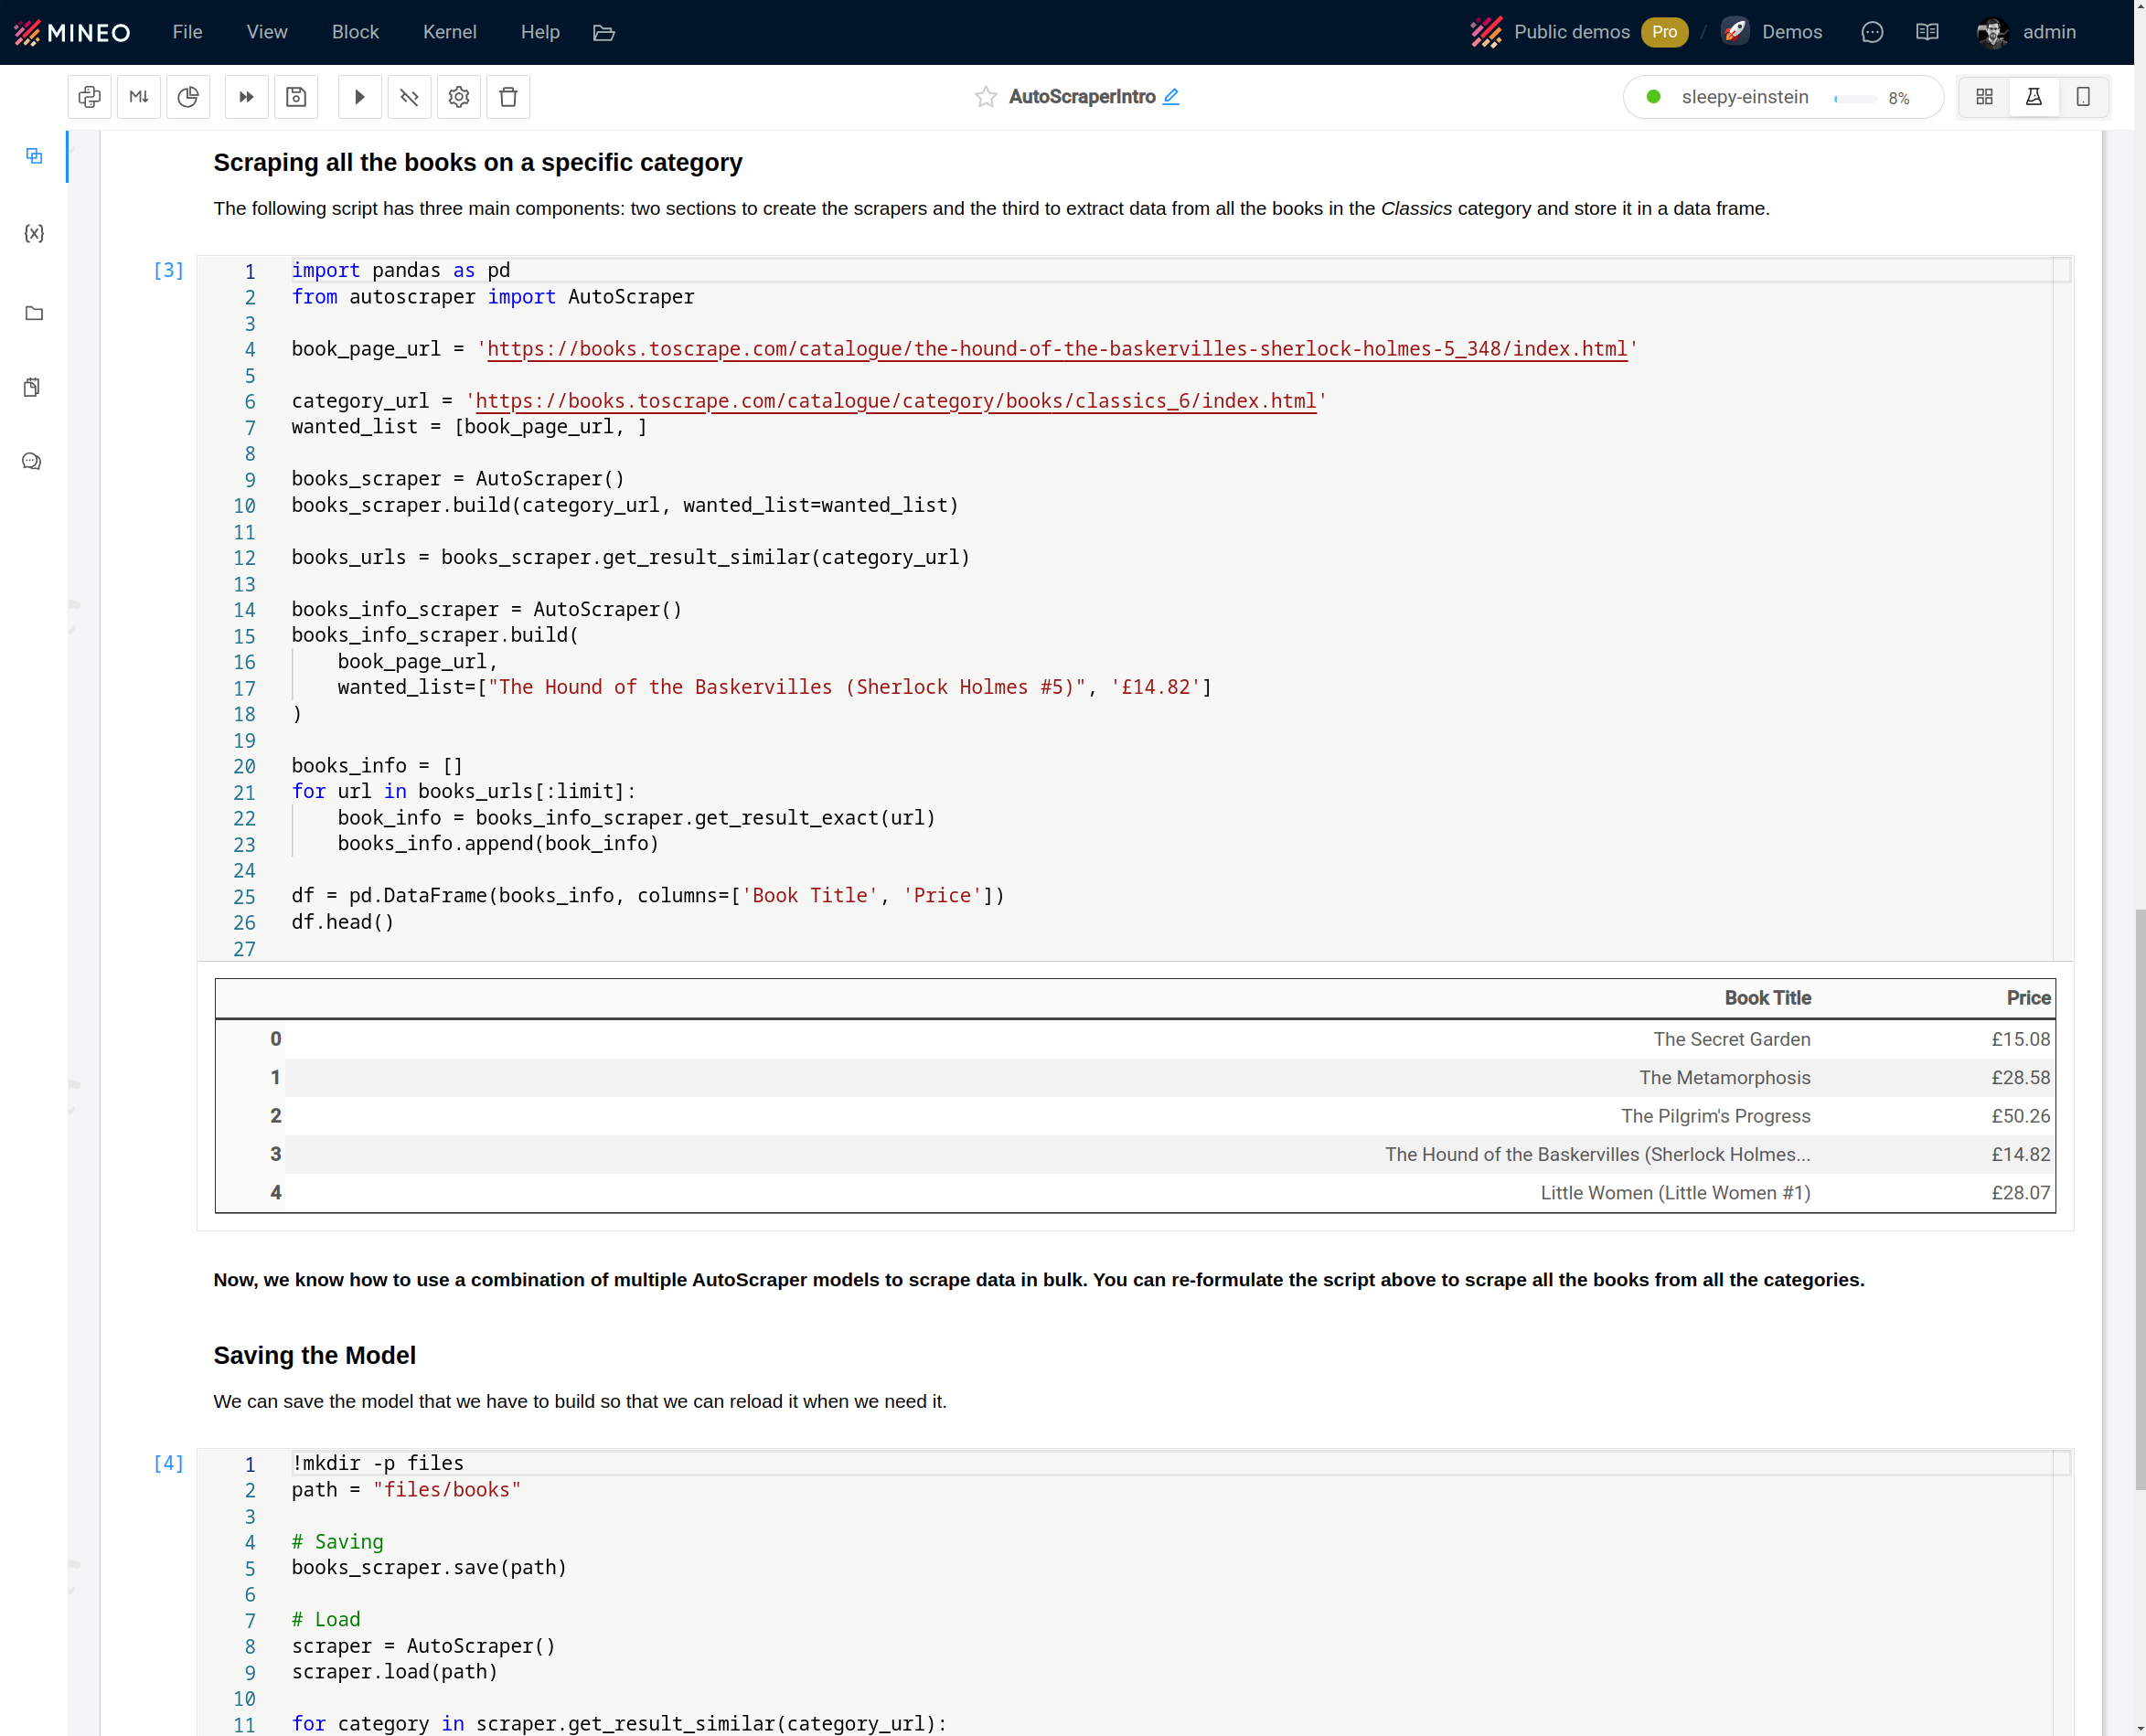Viewport: 2146px width, 1736px height.
Task: Click the page vertical scrollbar
Action: pos(2139,1199)
